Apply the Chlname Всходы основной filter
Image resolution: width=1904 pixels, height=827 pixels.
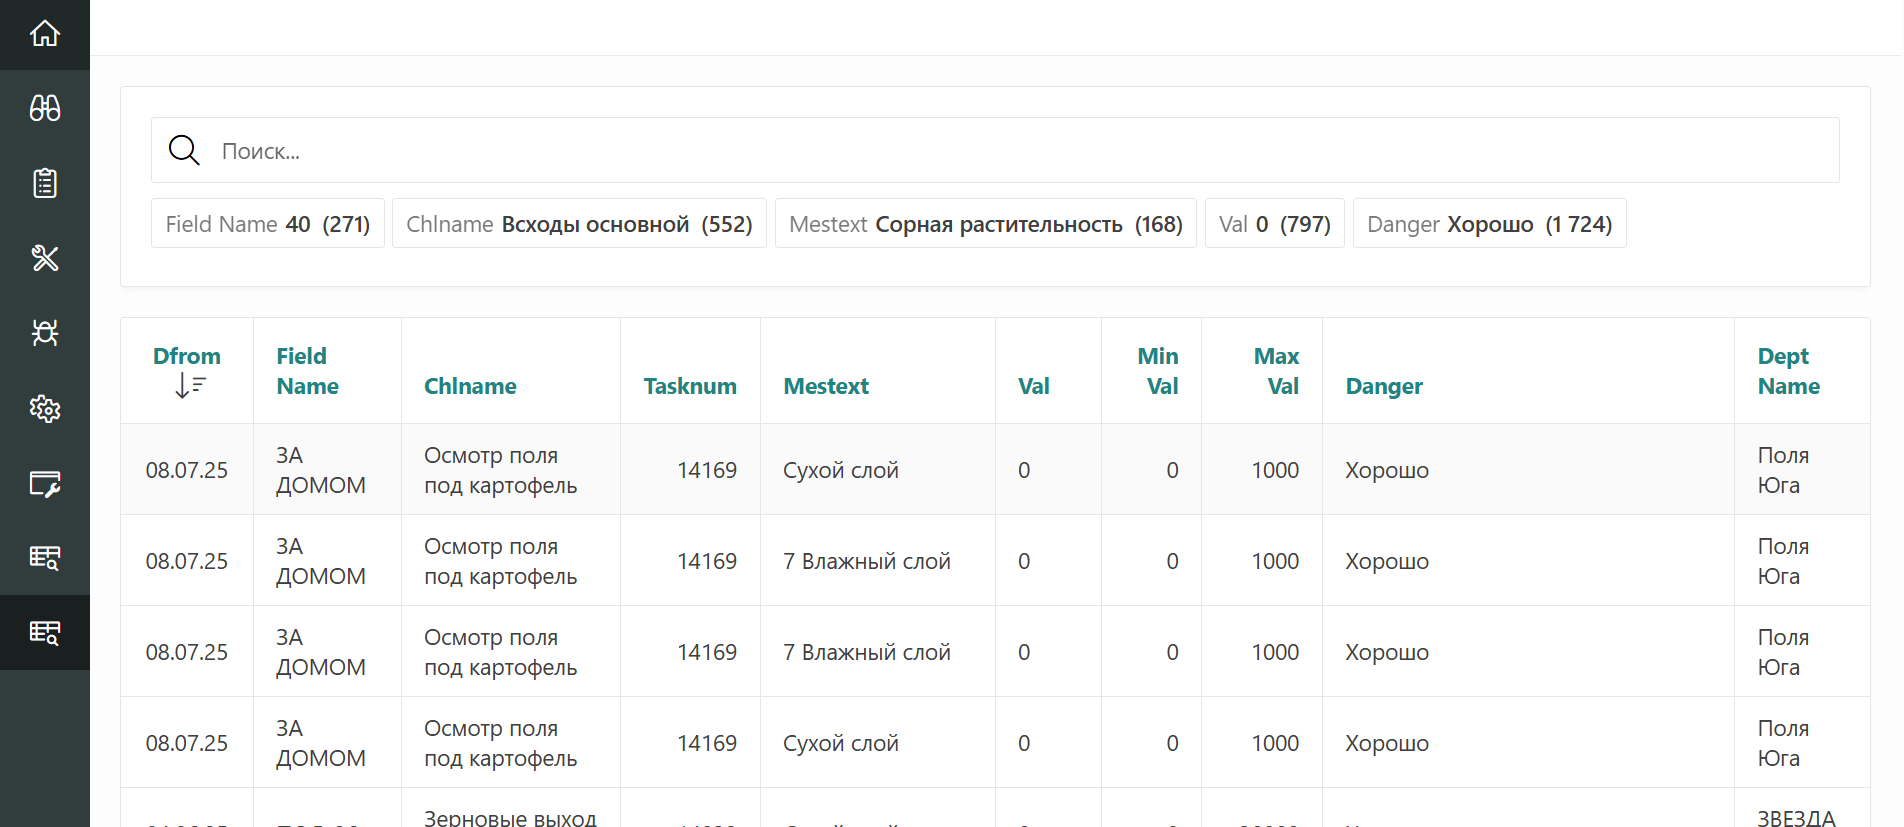point(579,224)
